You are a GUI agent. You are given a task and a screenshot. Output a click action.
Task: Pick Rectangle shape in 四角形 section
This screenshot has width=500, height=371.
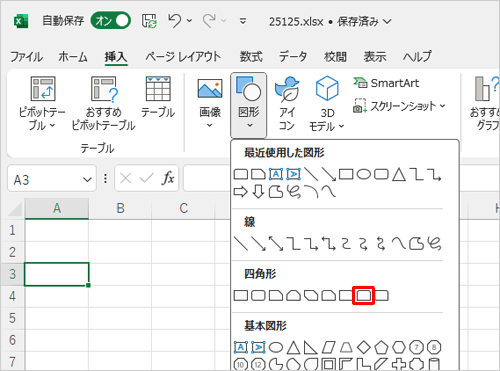click(x=241, y=296)
